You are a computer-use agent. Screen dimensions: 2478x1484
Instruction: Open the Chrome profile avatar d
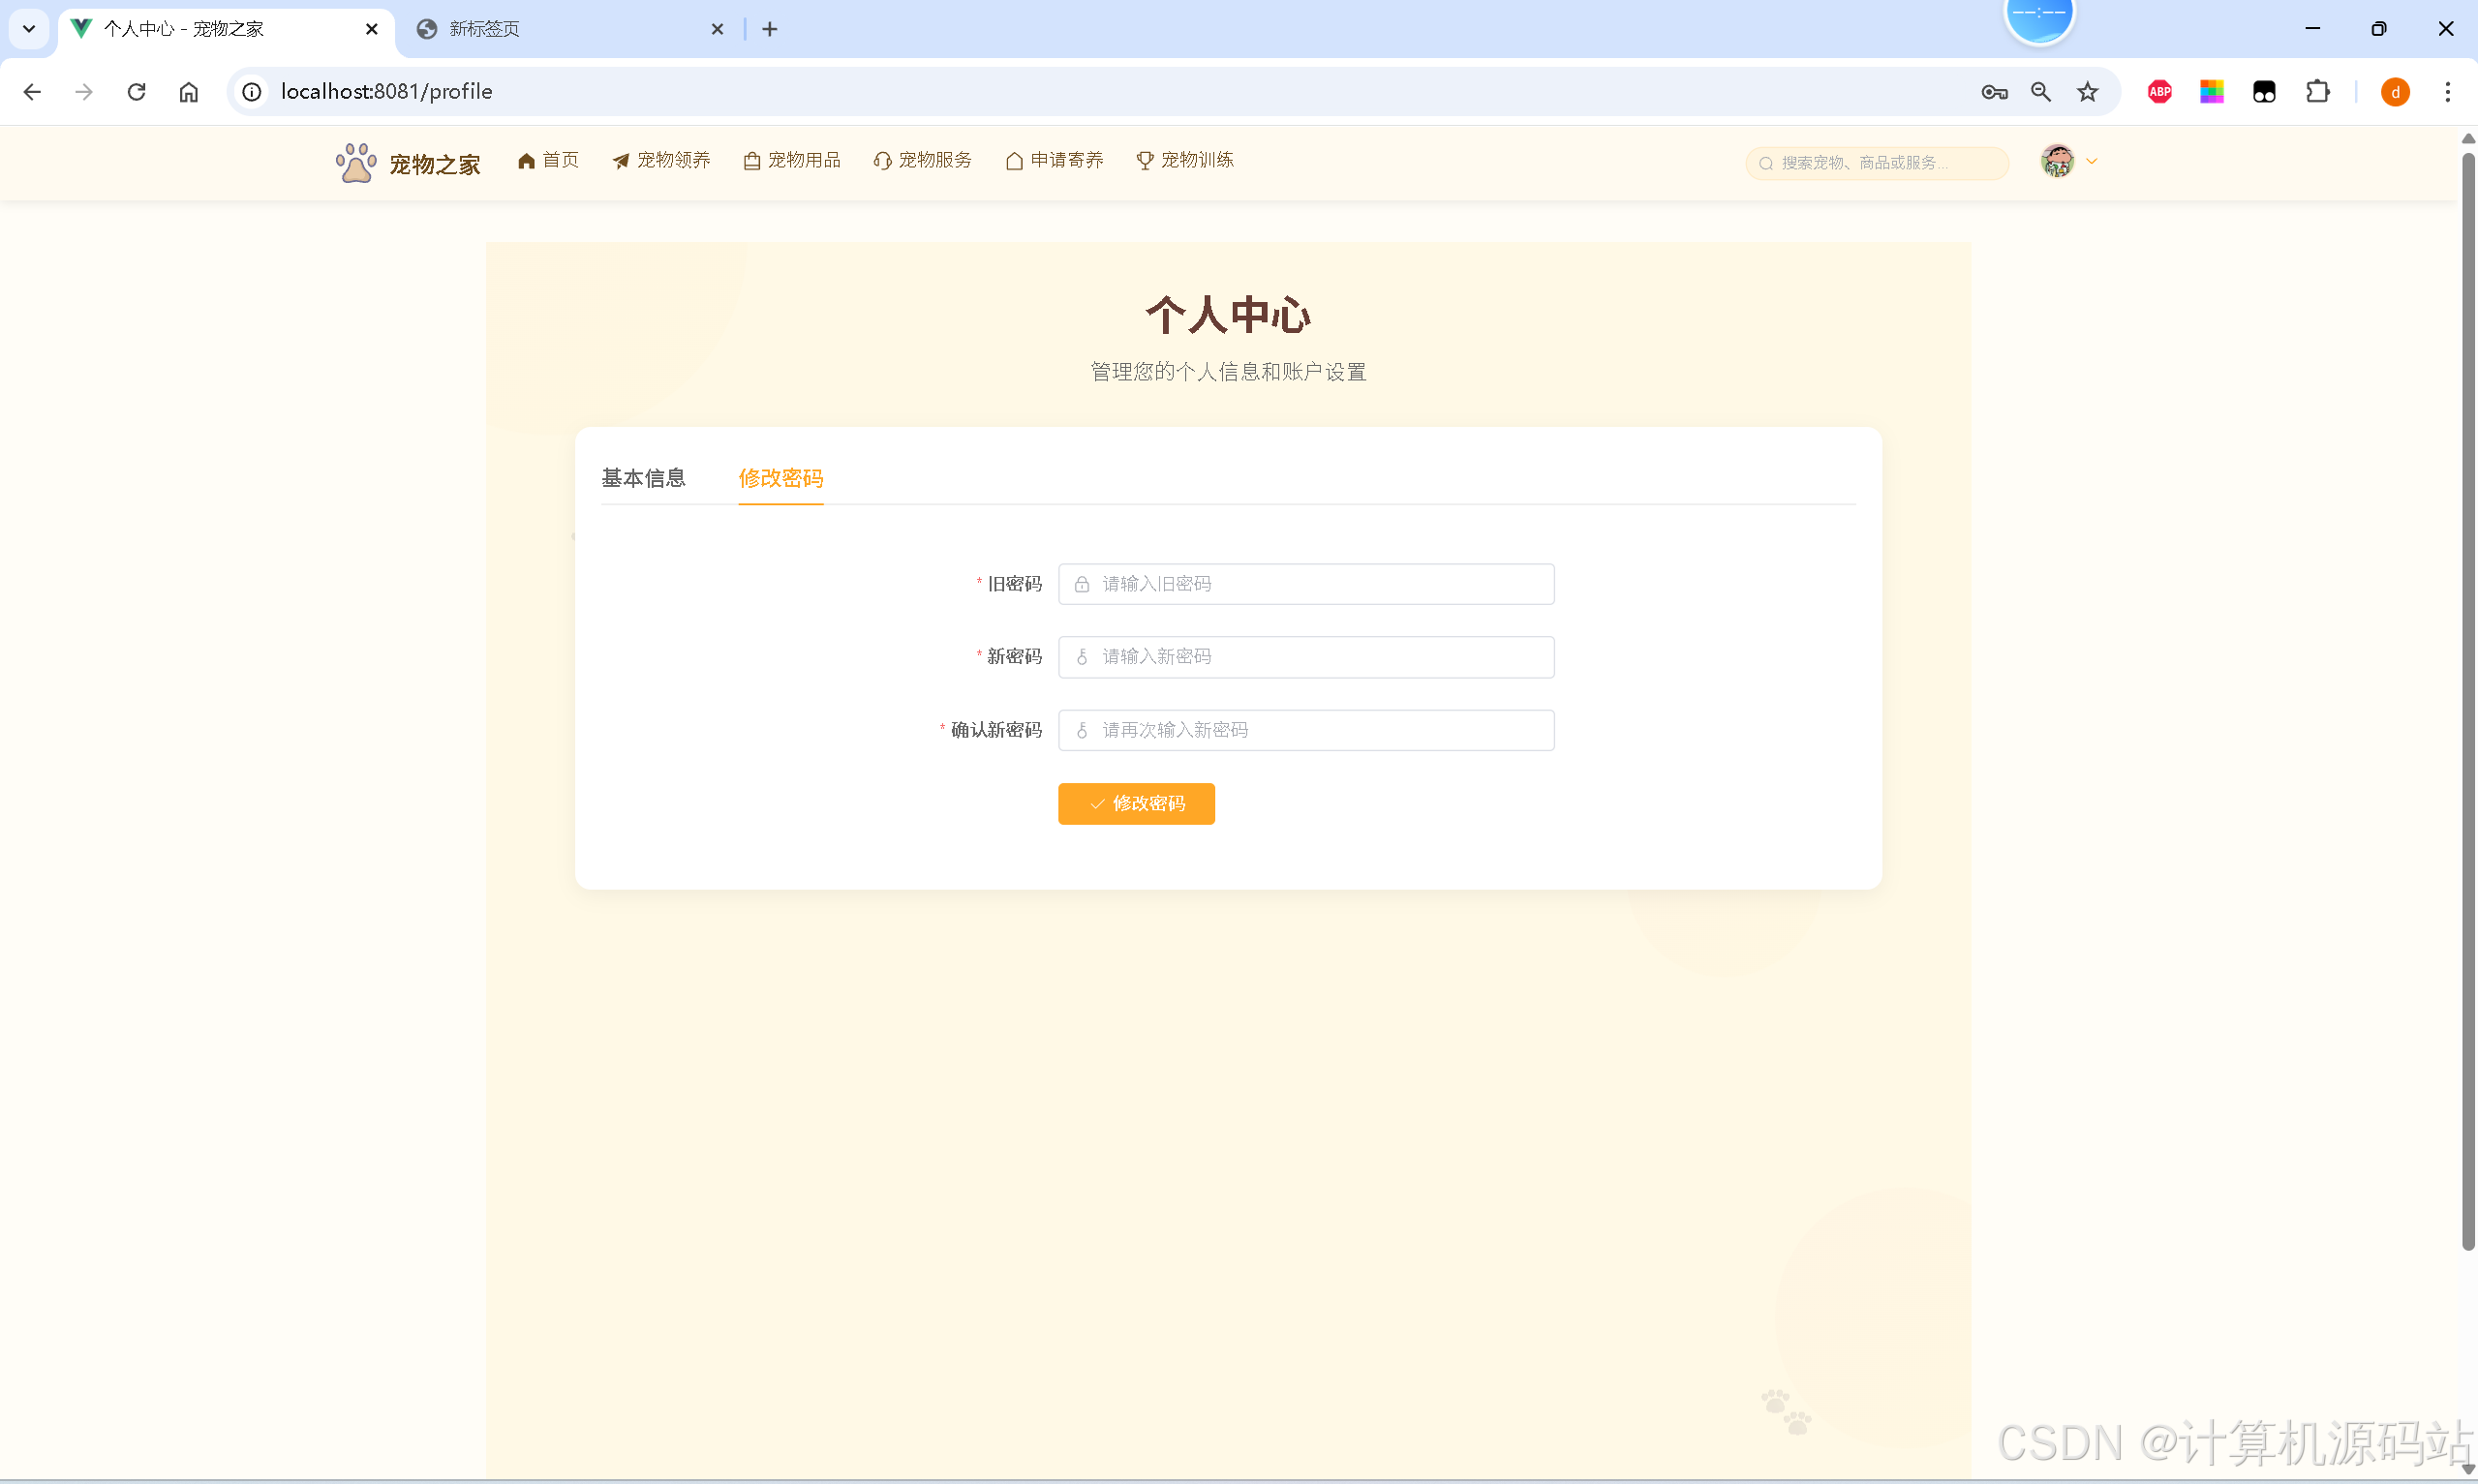(2395, 92)
